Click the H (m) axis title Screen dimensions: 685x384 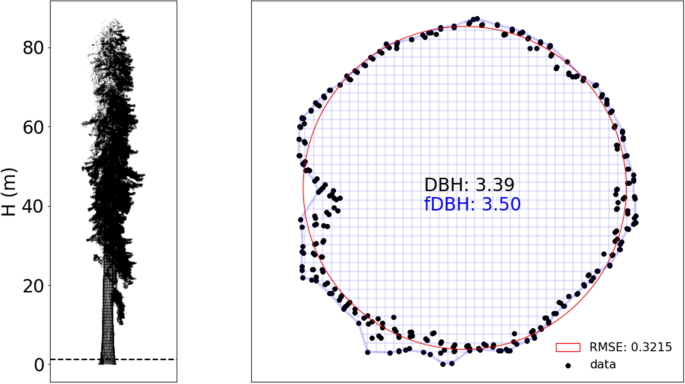pyautogui.click(x=9, y=192)
